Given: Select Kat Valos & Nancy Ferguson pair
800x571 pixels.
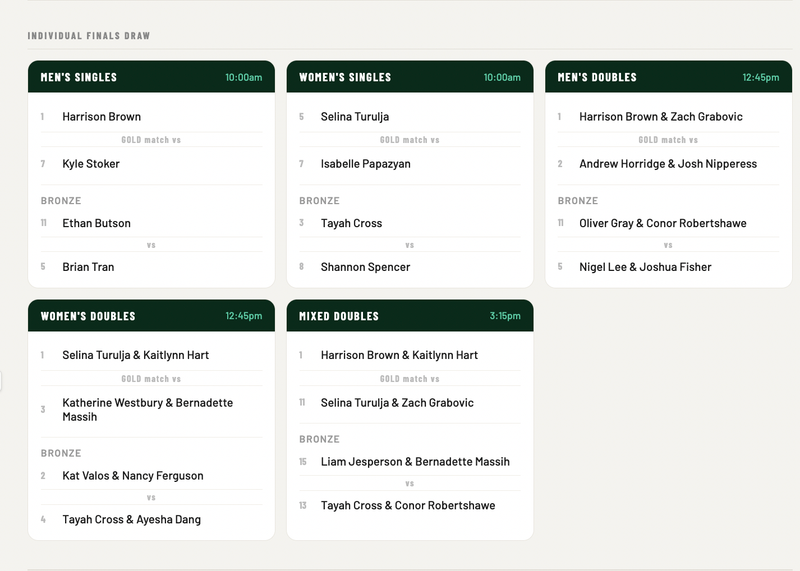Looking at the screenshot, I should (133, 476).
